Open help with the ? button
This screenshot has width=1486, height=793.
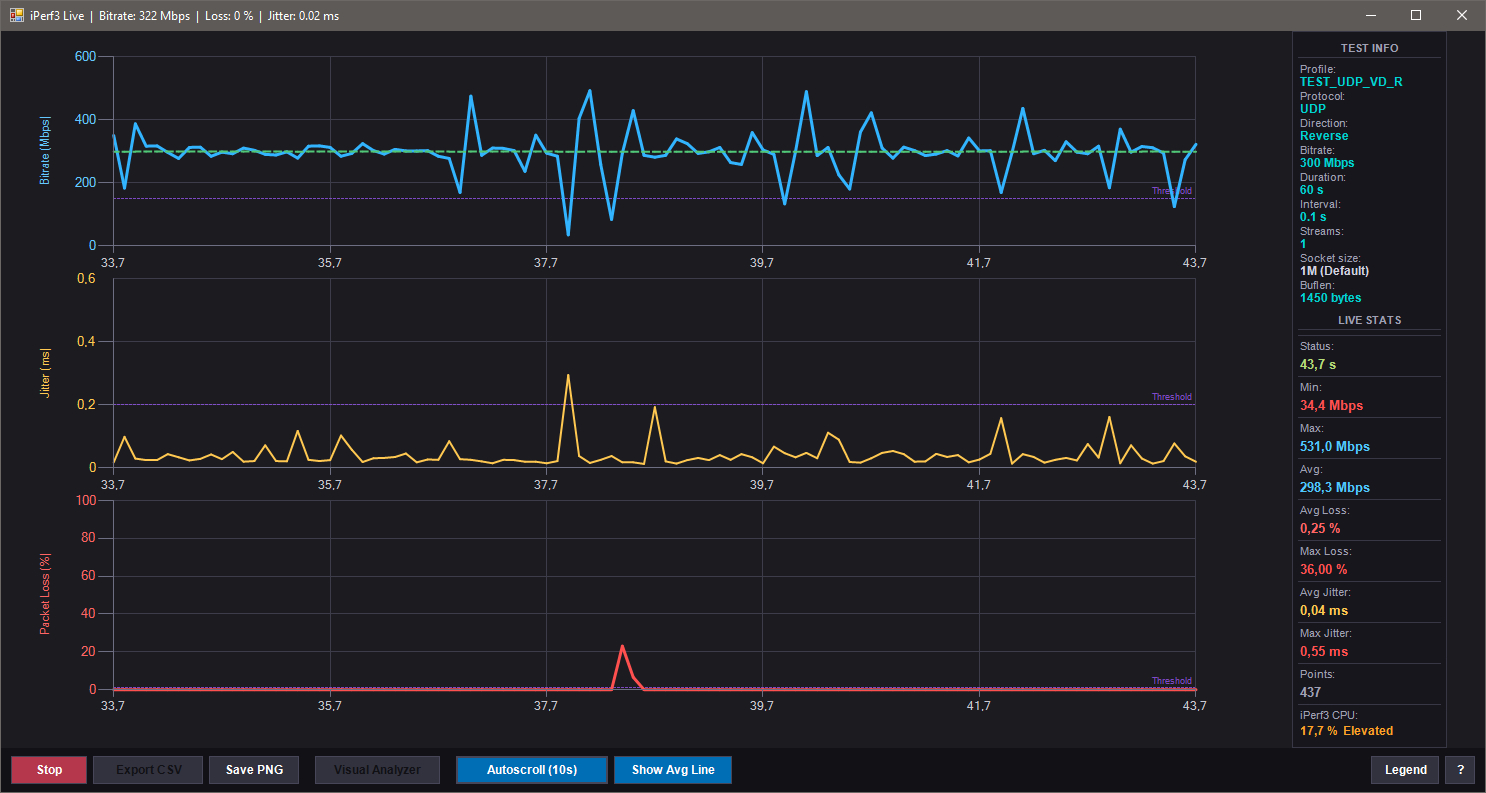pyautogui.click(x=1460, y=770)
